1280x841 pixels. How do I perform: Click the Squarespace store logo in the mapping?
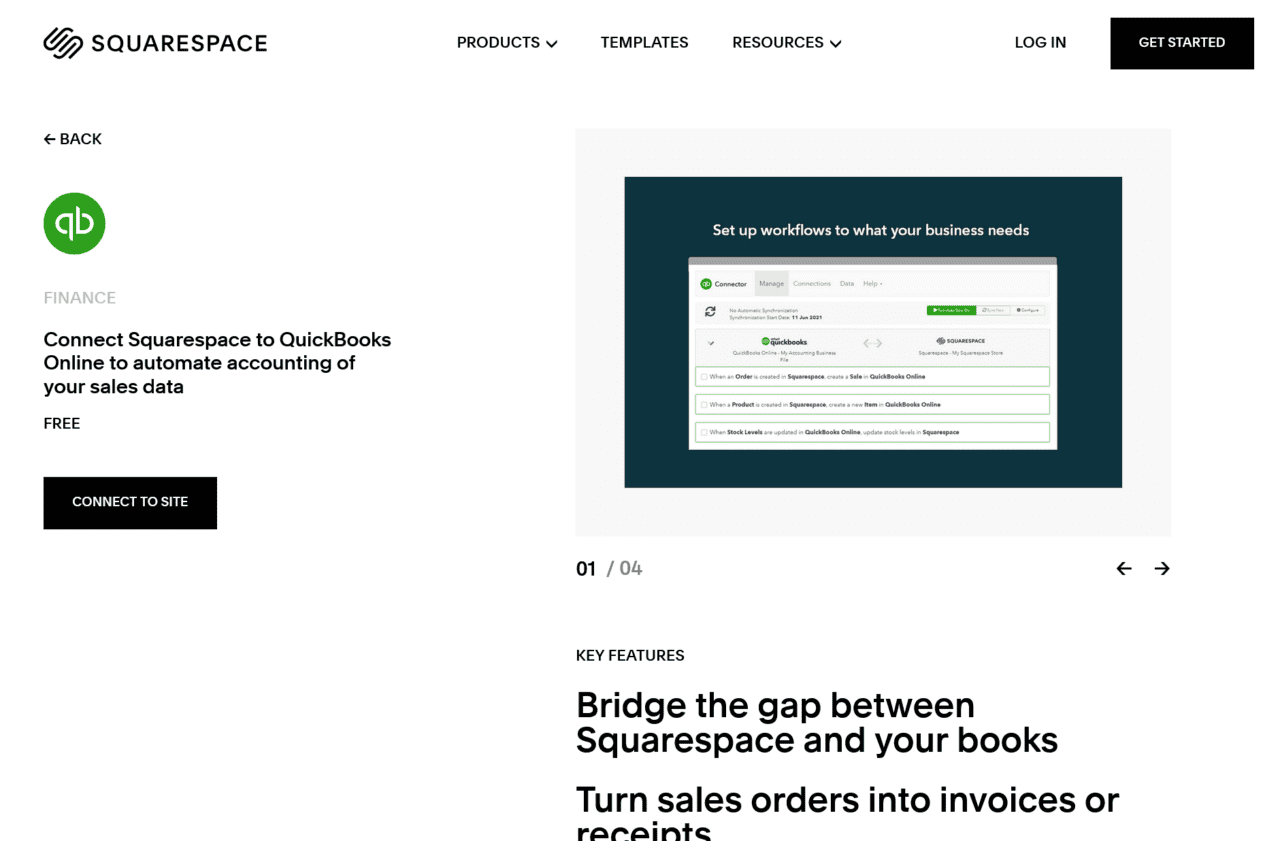[960, 340]
